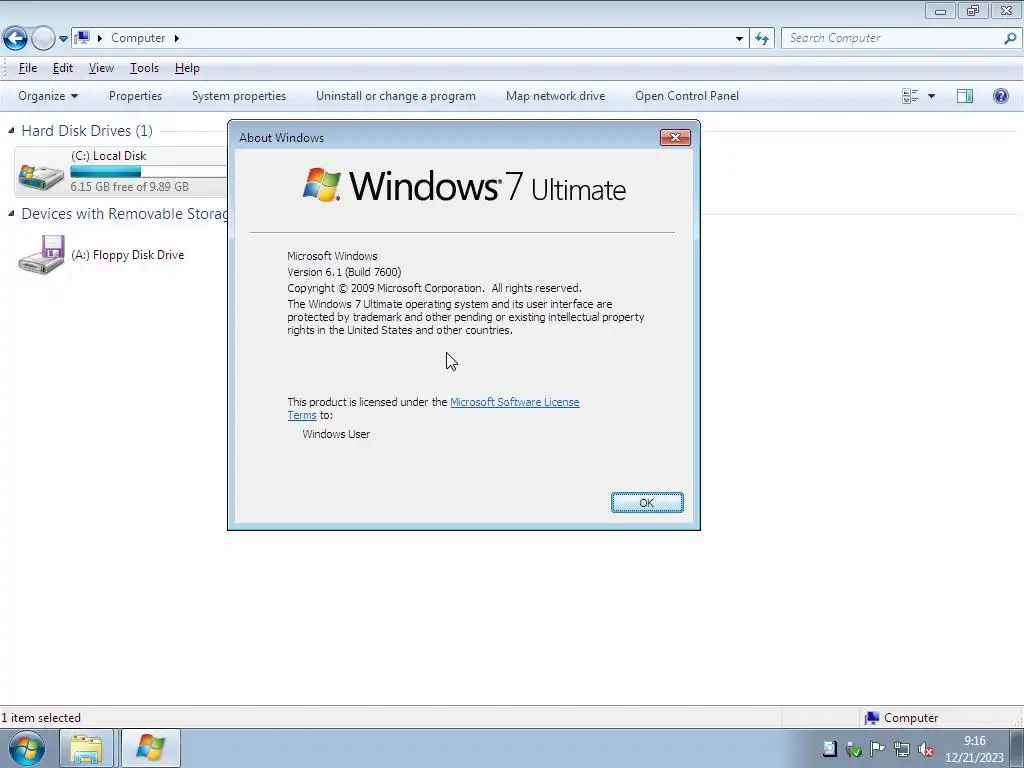Click Uninstall or change a program

(396, 96)
